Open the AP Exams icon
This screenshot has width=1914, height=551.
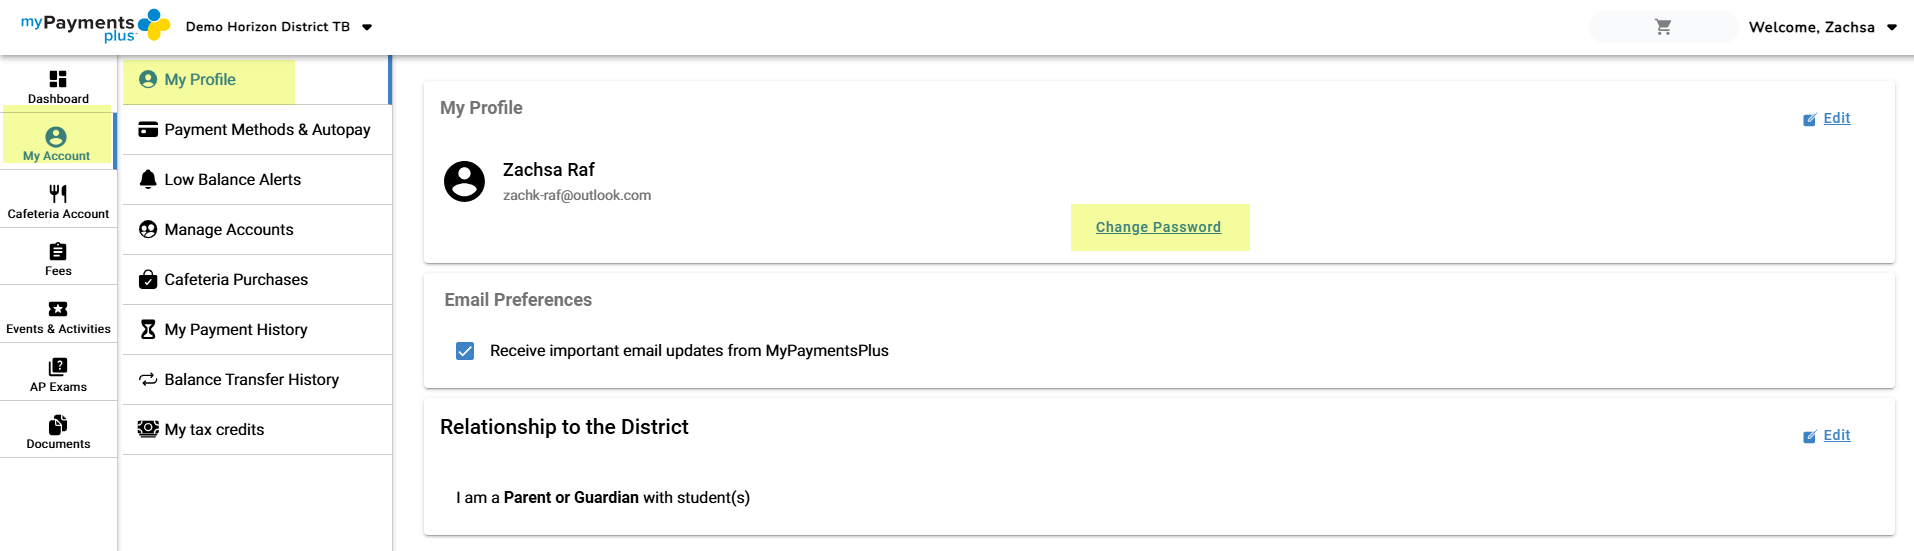(58, 367)
